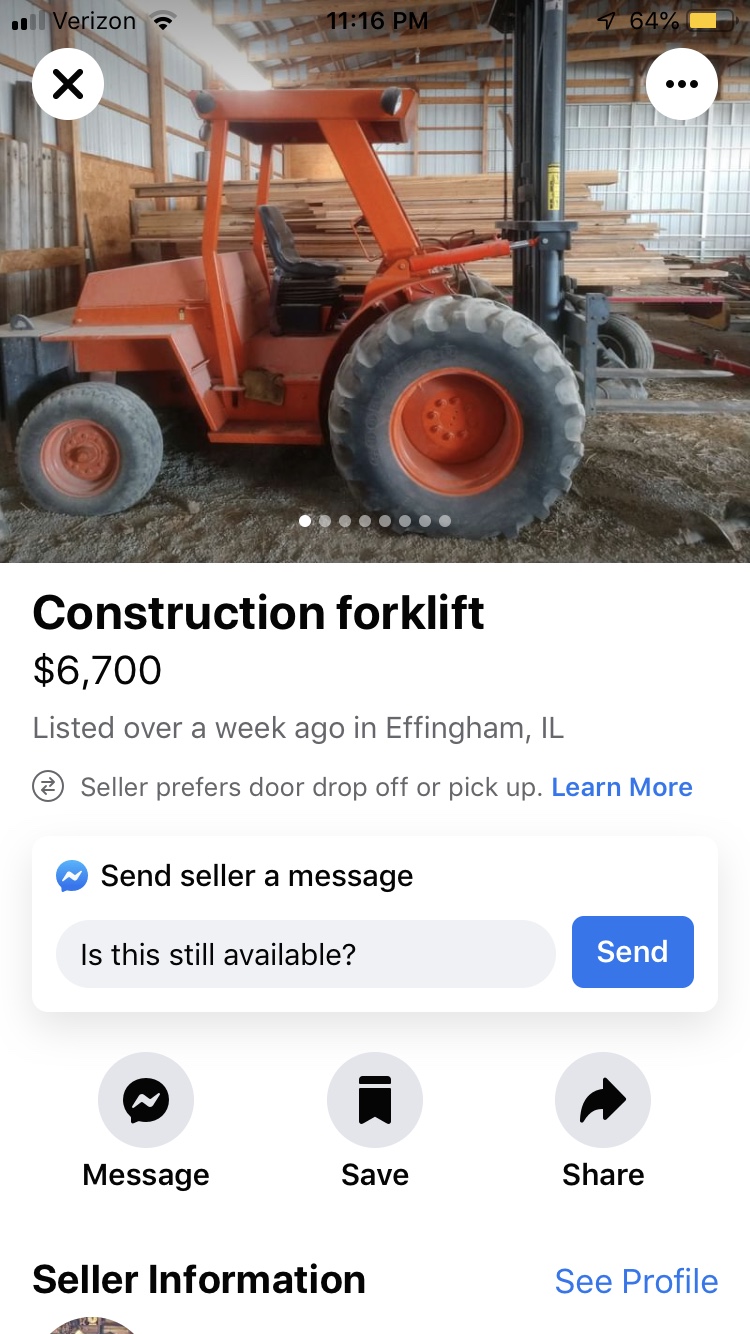Screen dimensions: 750x1334
Task: Tap the drop off or pick up swap icon
Action: [x=47, y=787]
